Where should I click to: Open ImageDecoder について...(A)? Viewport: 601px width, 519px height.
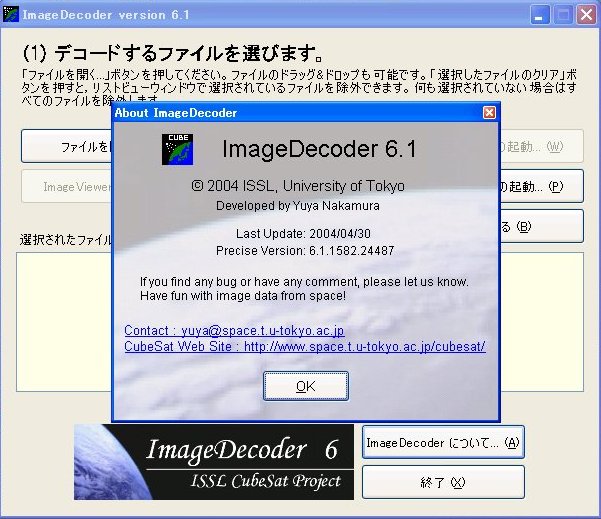pyautogui.click(x=442, y=443)
